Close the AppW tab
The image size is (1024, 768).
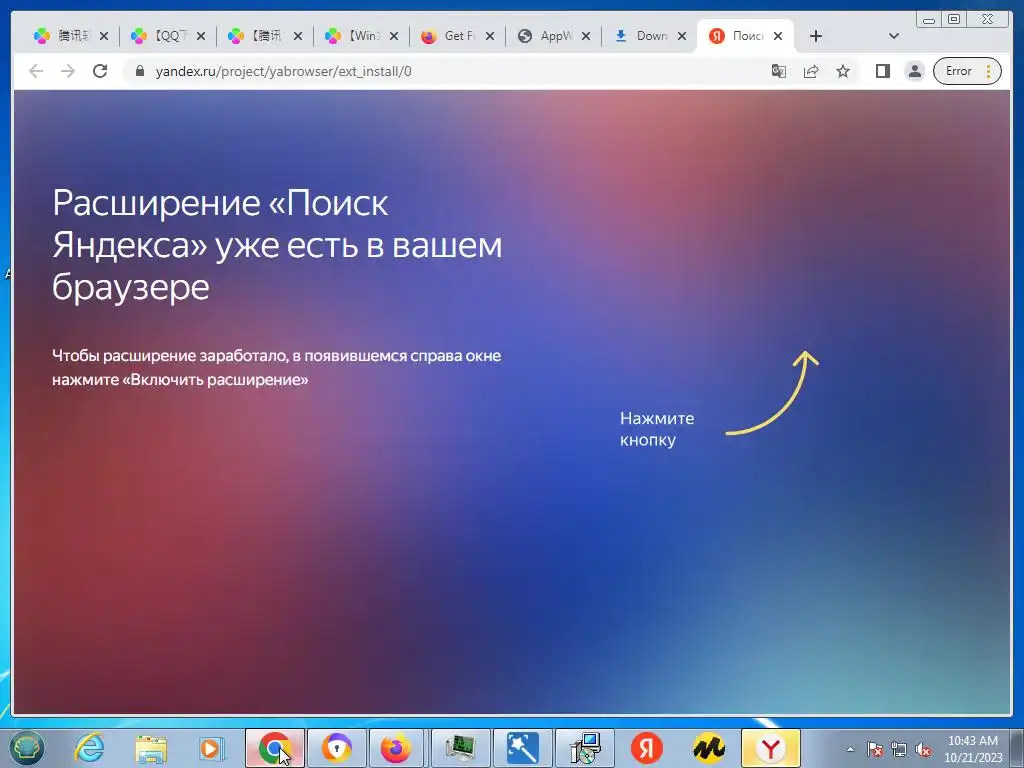[586, 37]
